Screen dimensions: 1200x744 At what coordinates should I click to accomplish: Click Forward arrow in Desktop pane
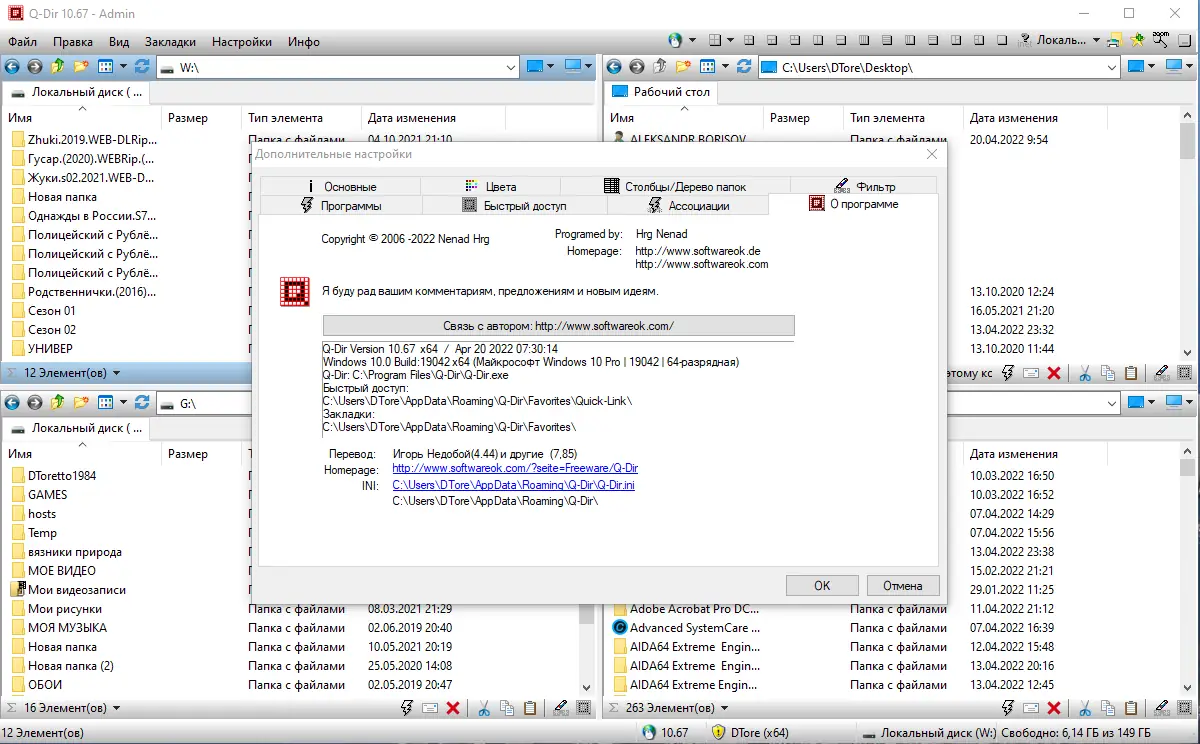pos(636,67)
